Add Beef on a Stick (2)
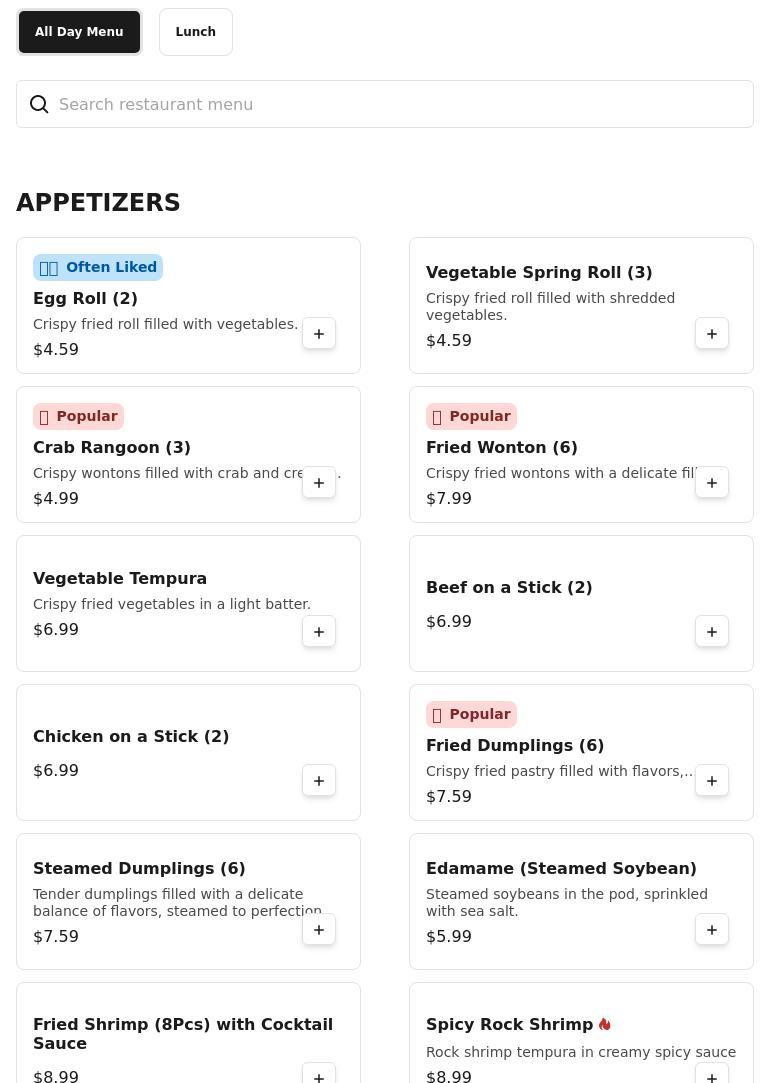The height and width of the screenshot is (1083, 770). 711,631
